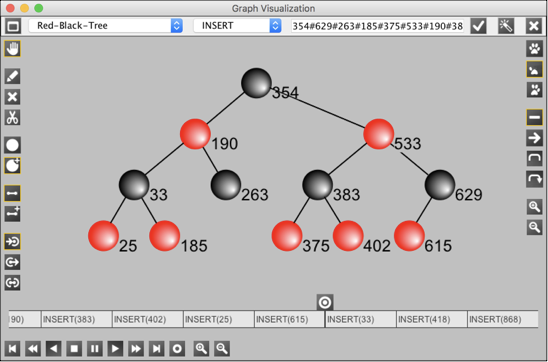
Task: Toggle the undirected edge line style
Action: pos(535,117)
